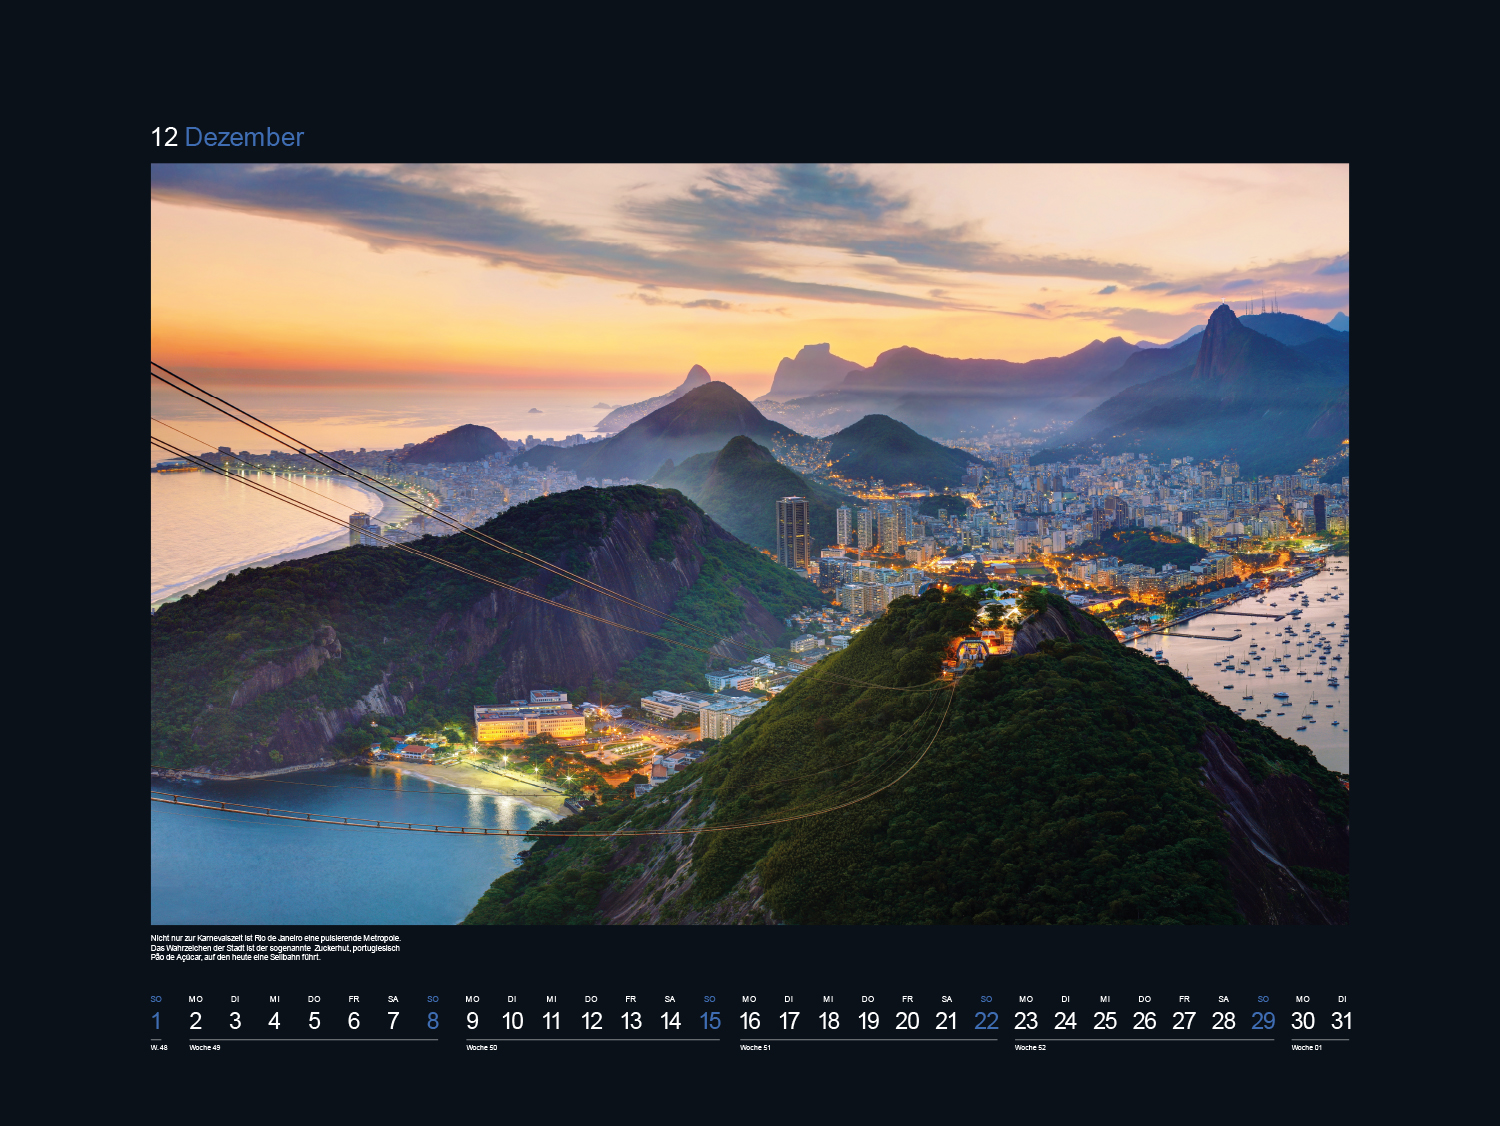Click the 'Woche 52' week label

click(x=1030, y=1048)
